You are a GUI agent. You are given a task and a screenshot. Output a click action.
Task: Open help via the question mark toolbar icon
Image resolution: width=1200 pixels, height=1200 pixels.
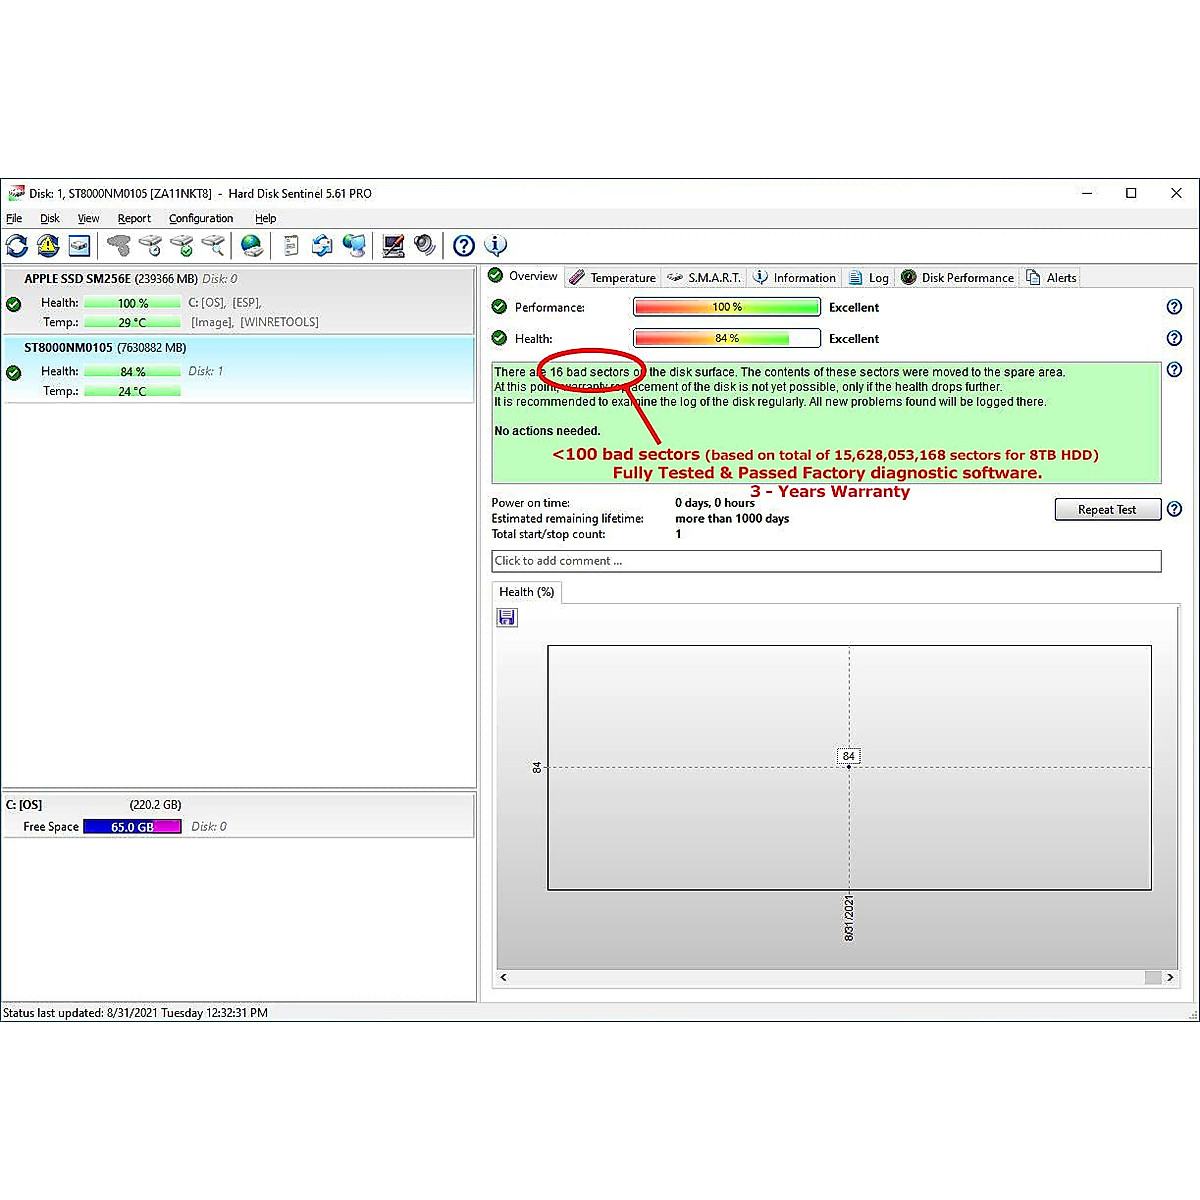(463, 245)
